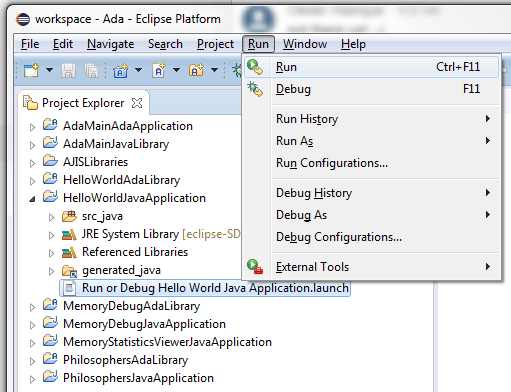Click the Save All toolbar icon

91,70
